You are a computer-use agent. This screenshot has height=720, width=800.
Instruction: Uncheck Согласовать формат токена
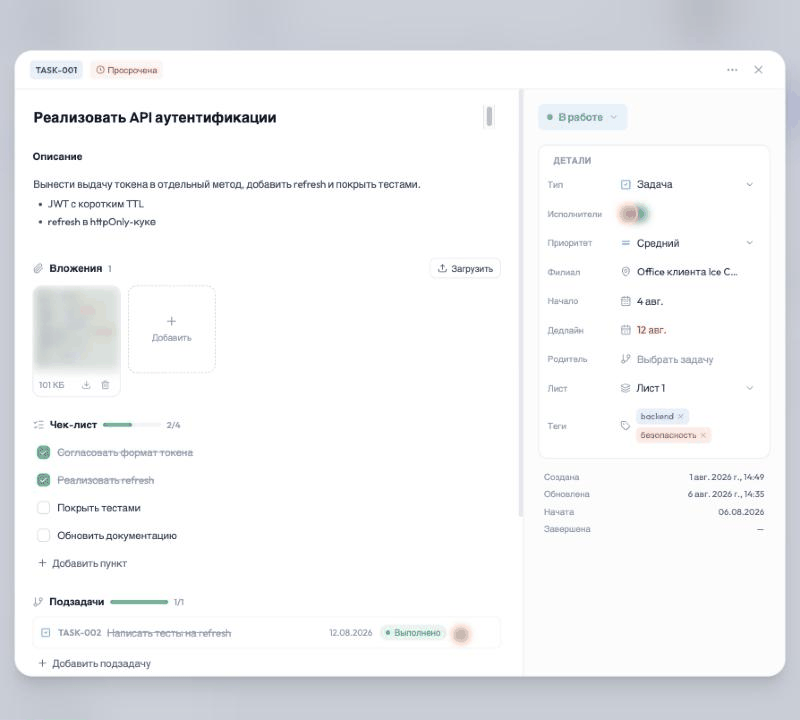coord(43,453)
